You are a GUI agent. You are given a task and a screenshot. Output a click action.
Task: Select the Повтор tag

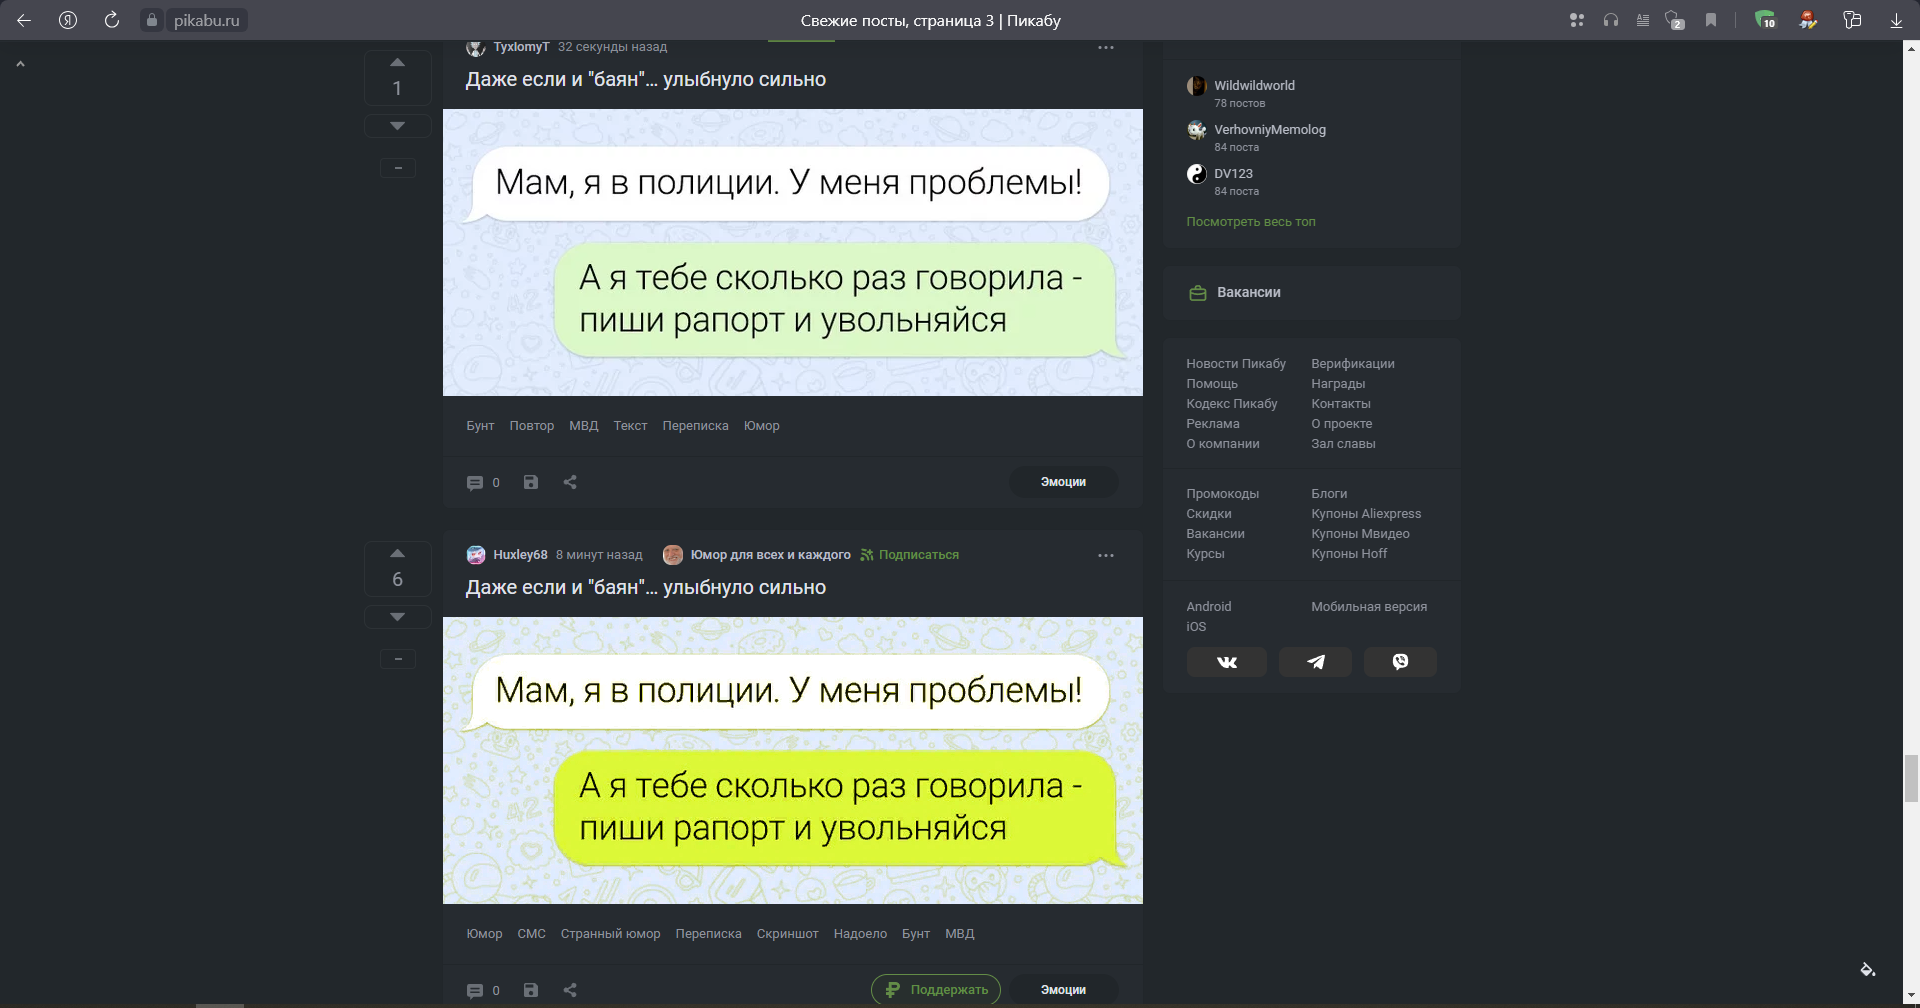click(x=531, y=426)
